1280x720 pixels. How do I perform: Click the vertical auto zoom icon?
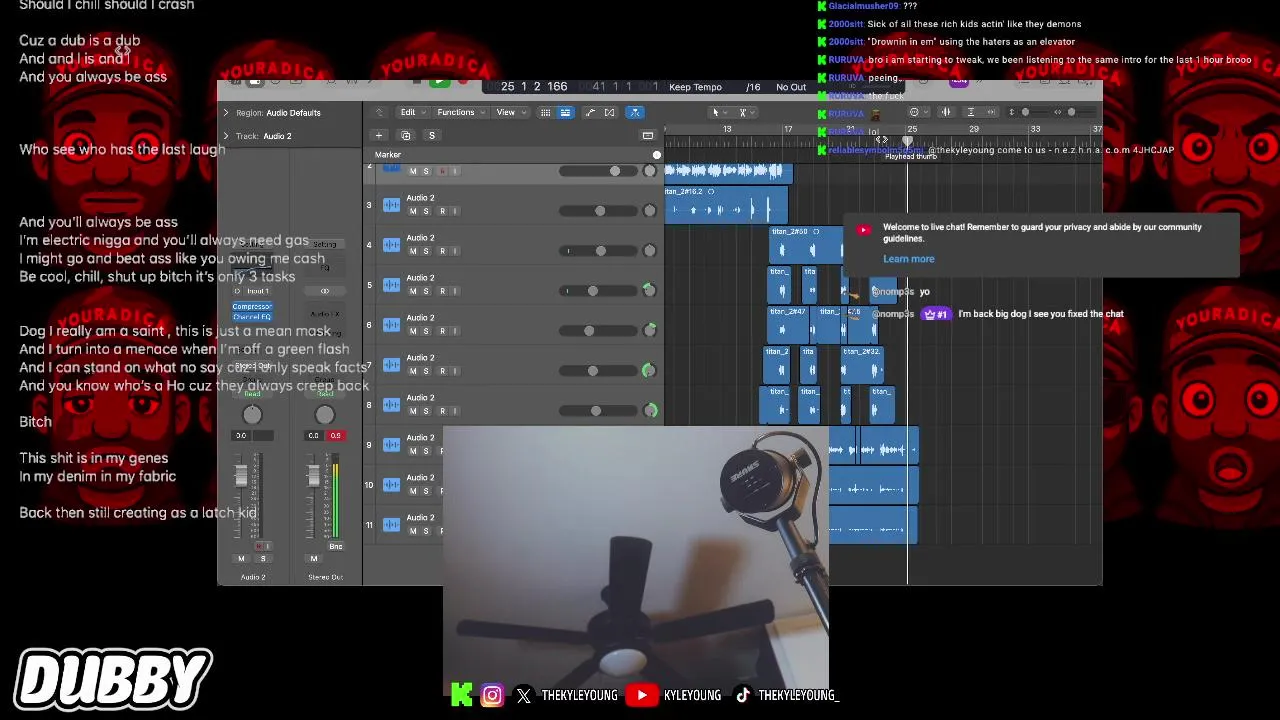pyautogui.click(x=971, y=112)
